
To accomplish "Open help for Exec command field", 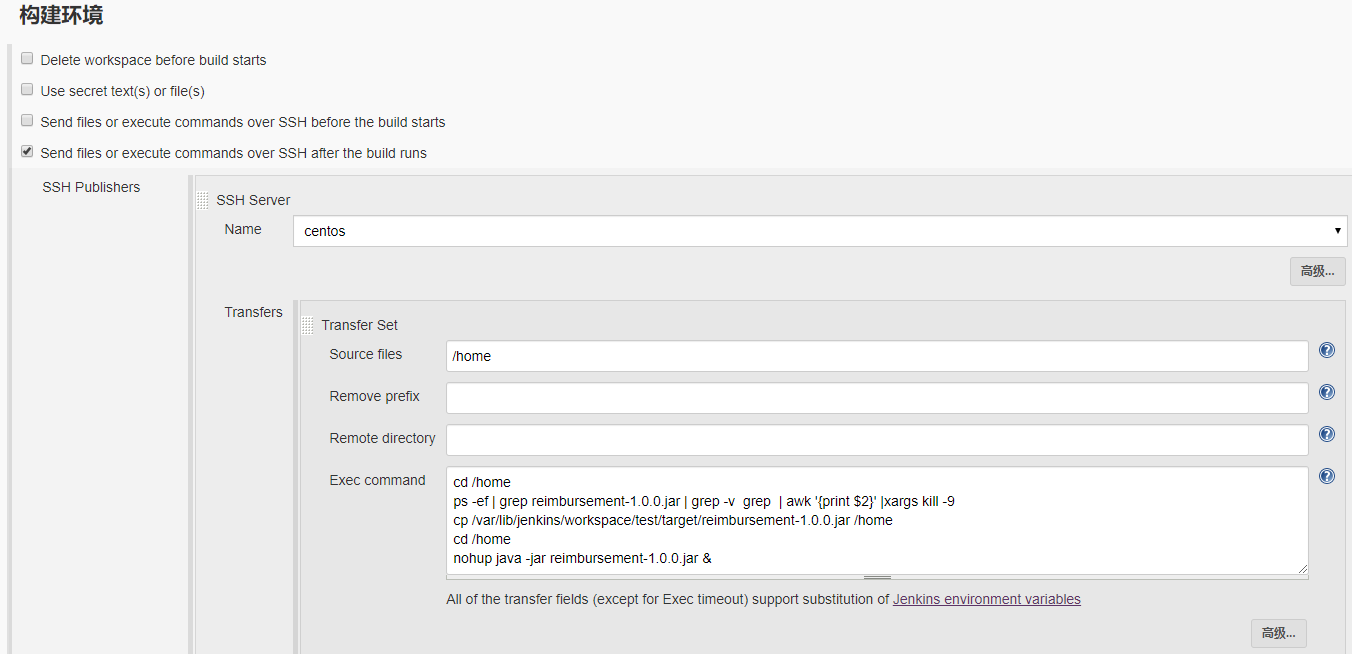I will click(x=1327, y=477).
